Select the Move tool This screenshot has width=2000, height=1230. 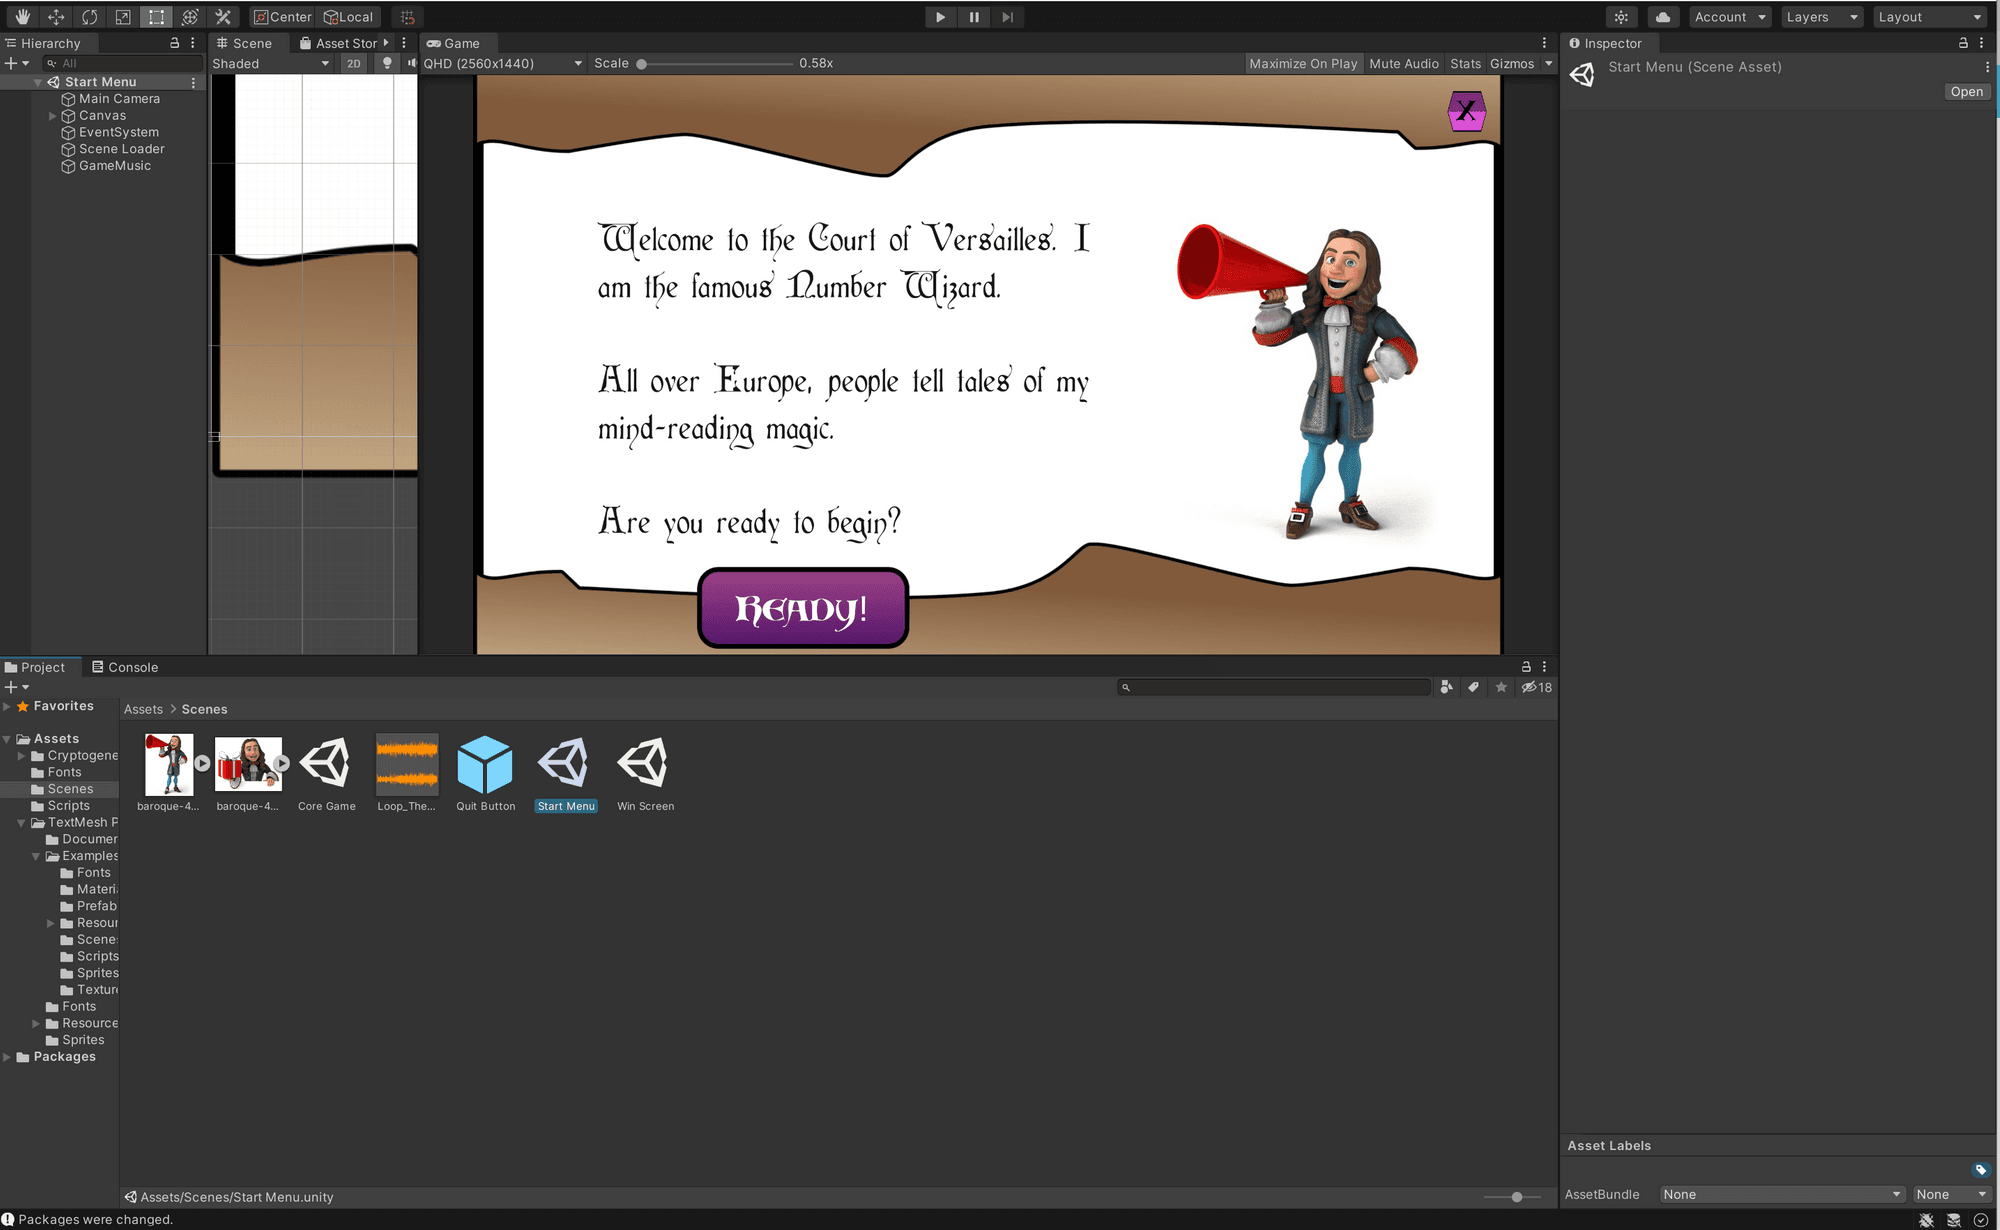point(56,17)
